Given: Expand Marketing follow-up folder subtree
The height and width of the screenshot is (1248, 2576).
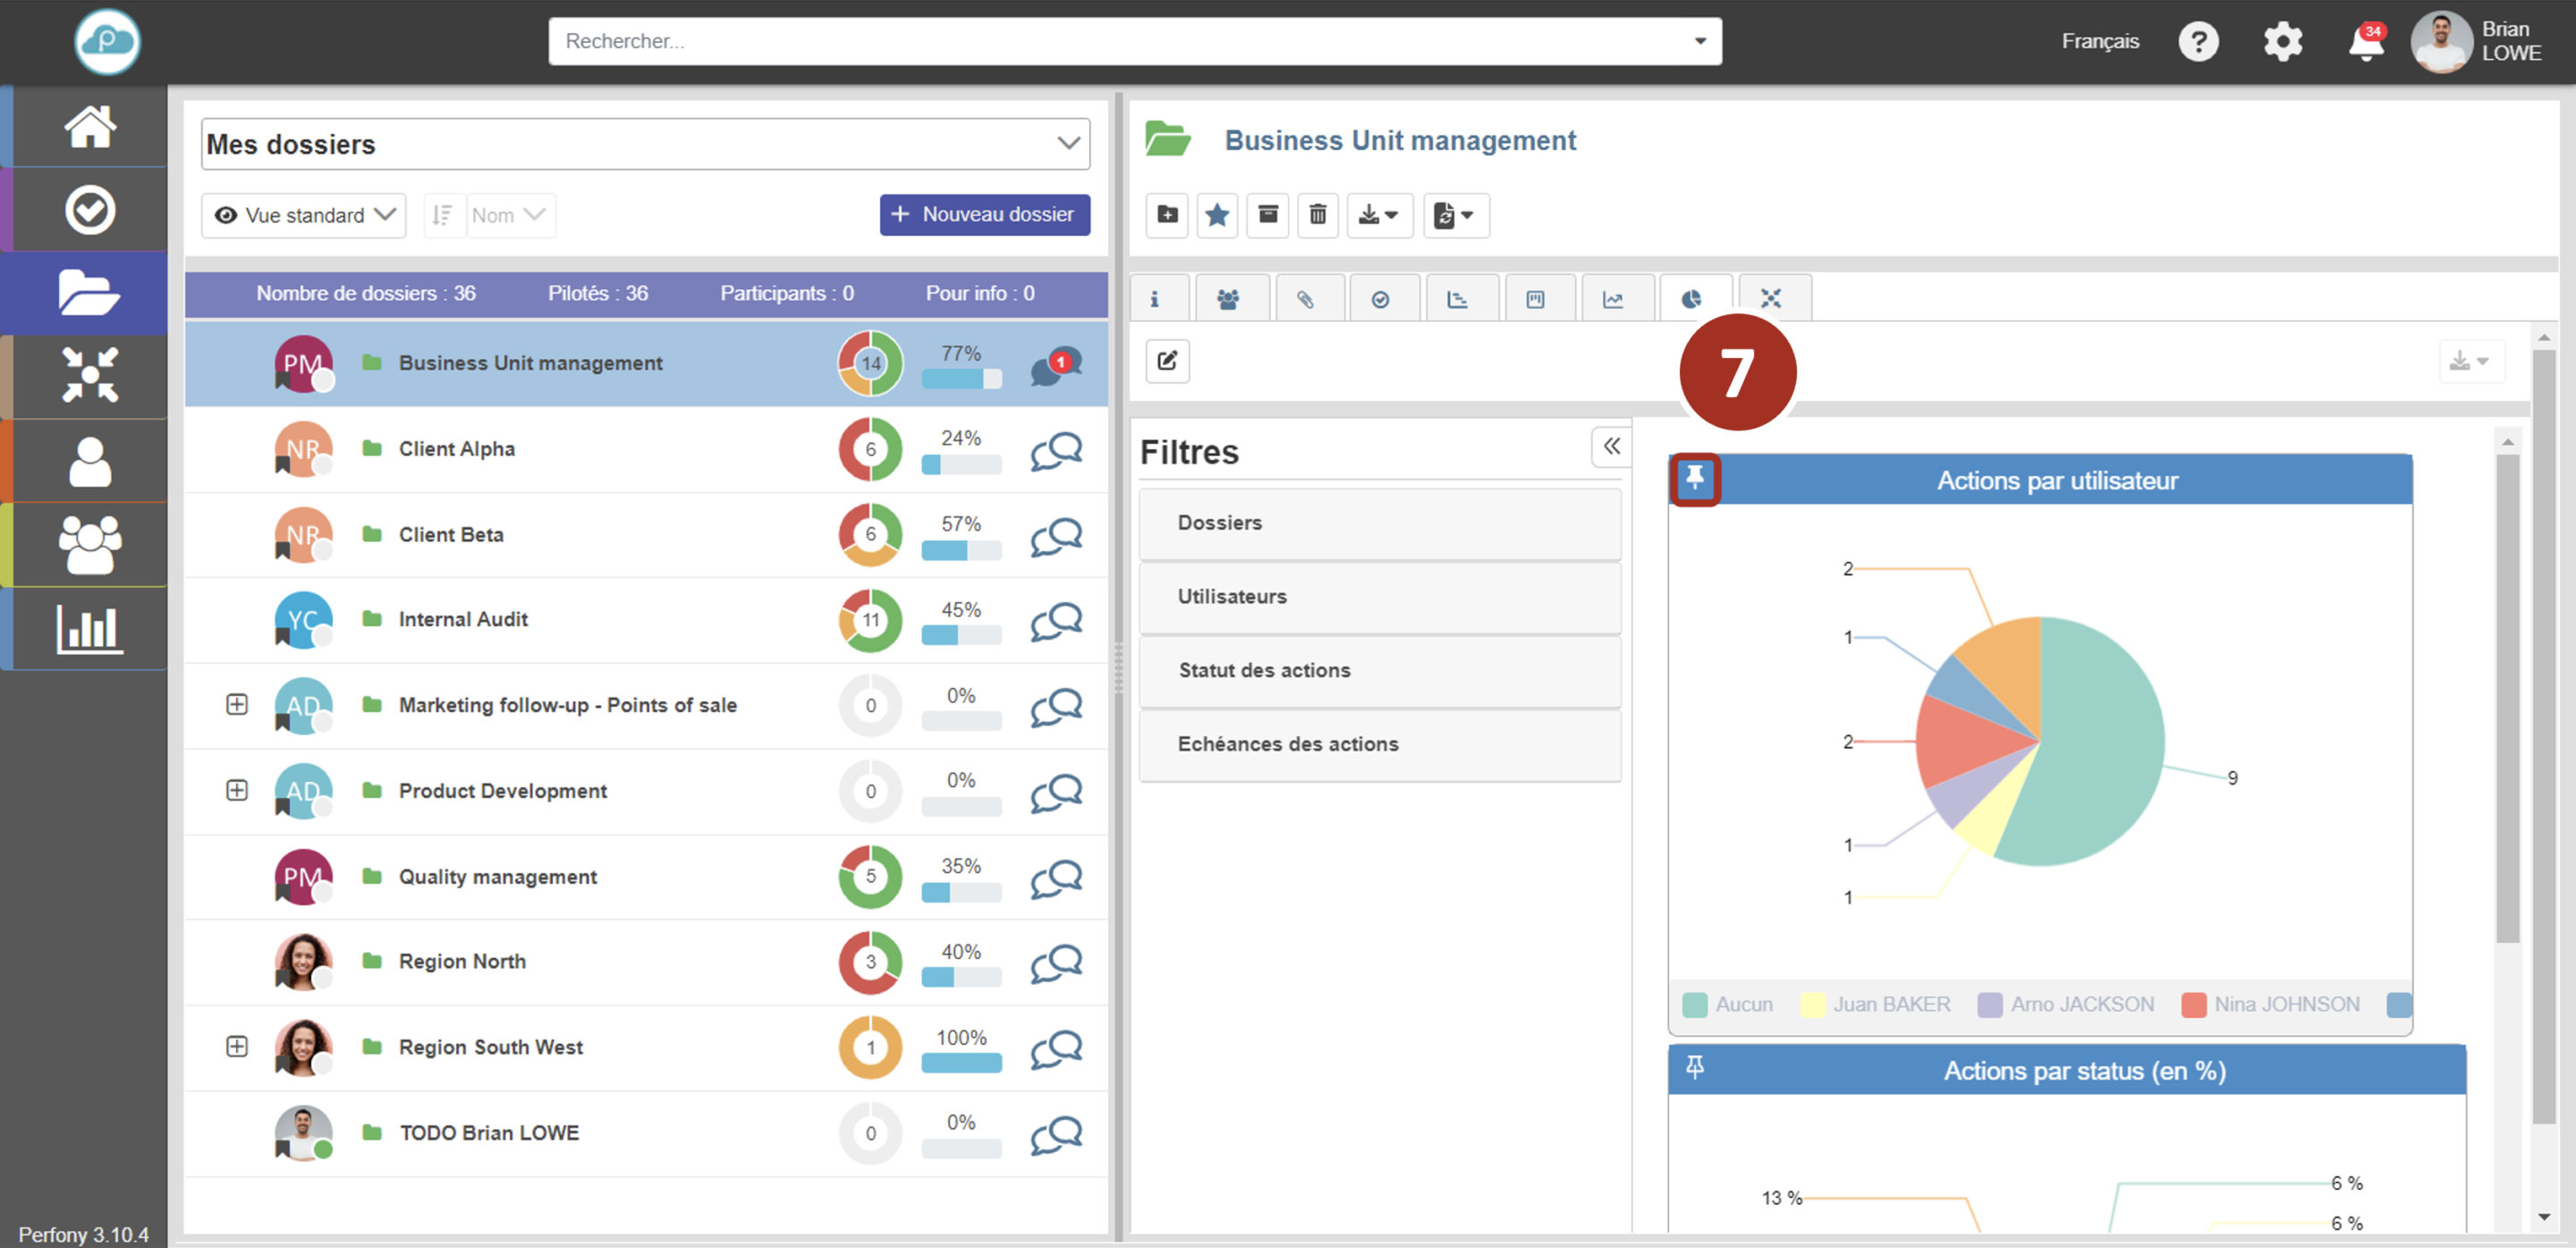Looking at the screenshot, I should 237,705.
